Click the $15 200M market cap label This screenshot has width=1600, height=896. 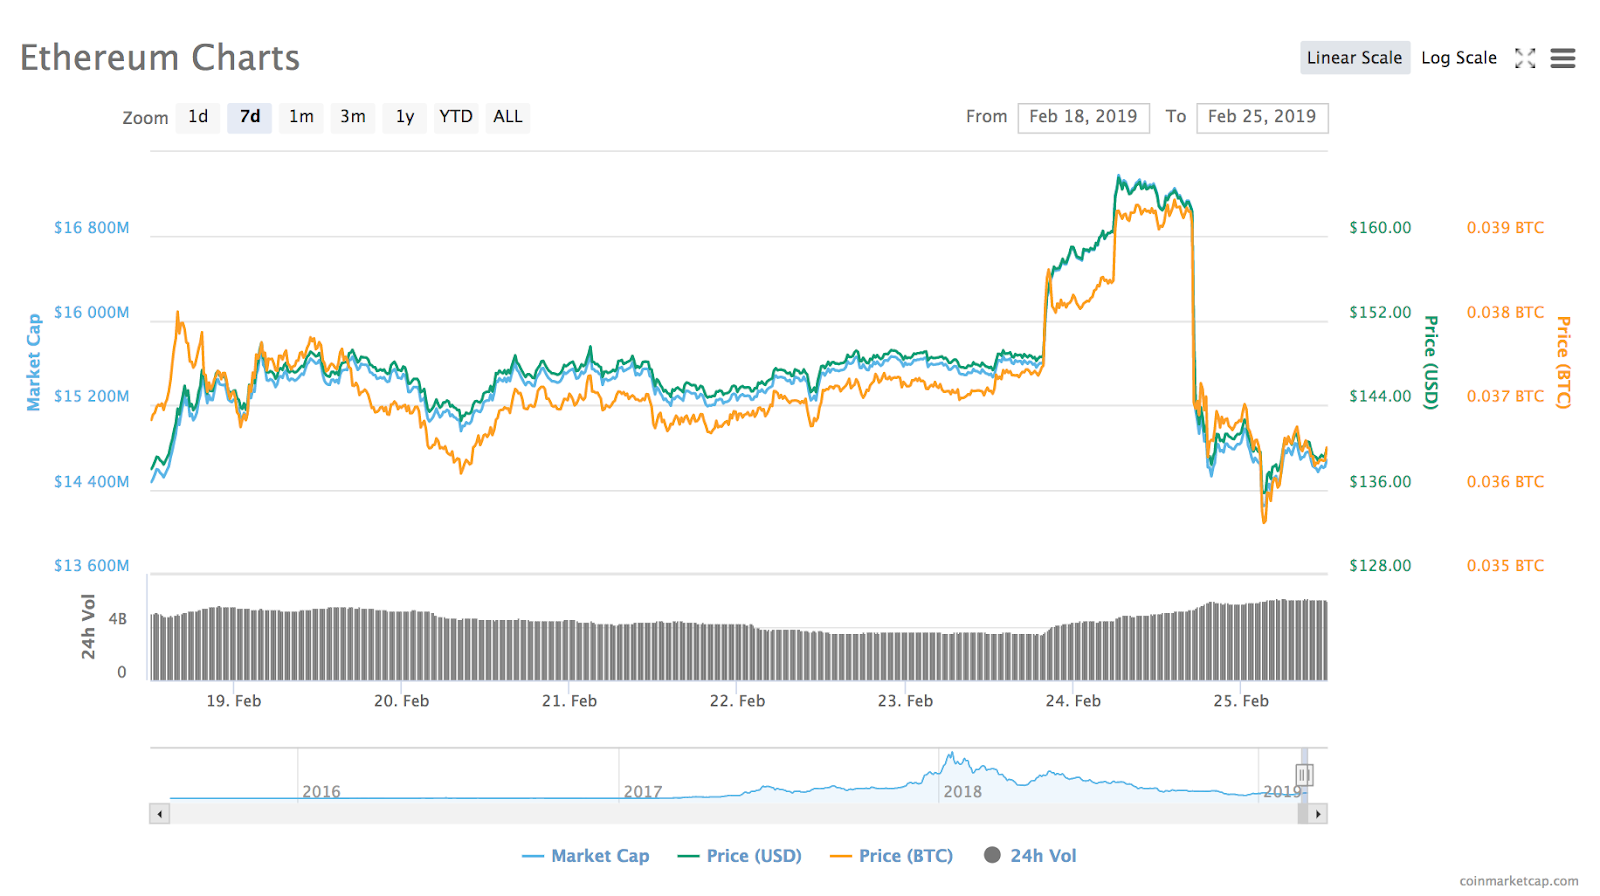(x=92, y=397)
